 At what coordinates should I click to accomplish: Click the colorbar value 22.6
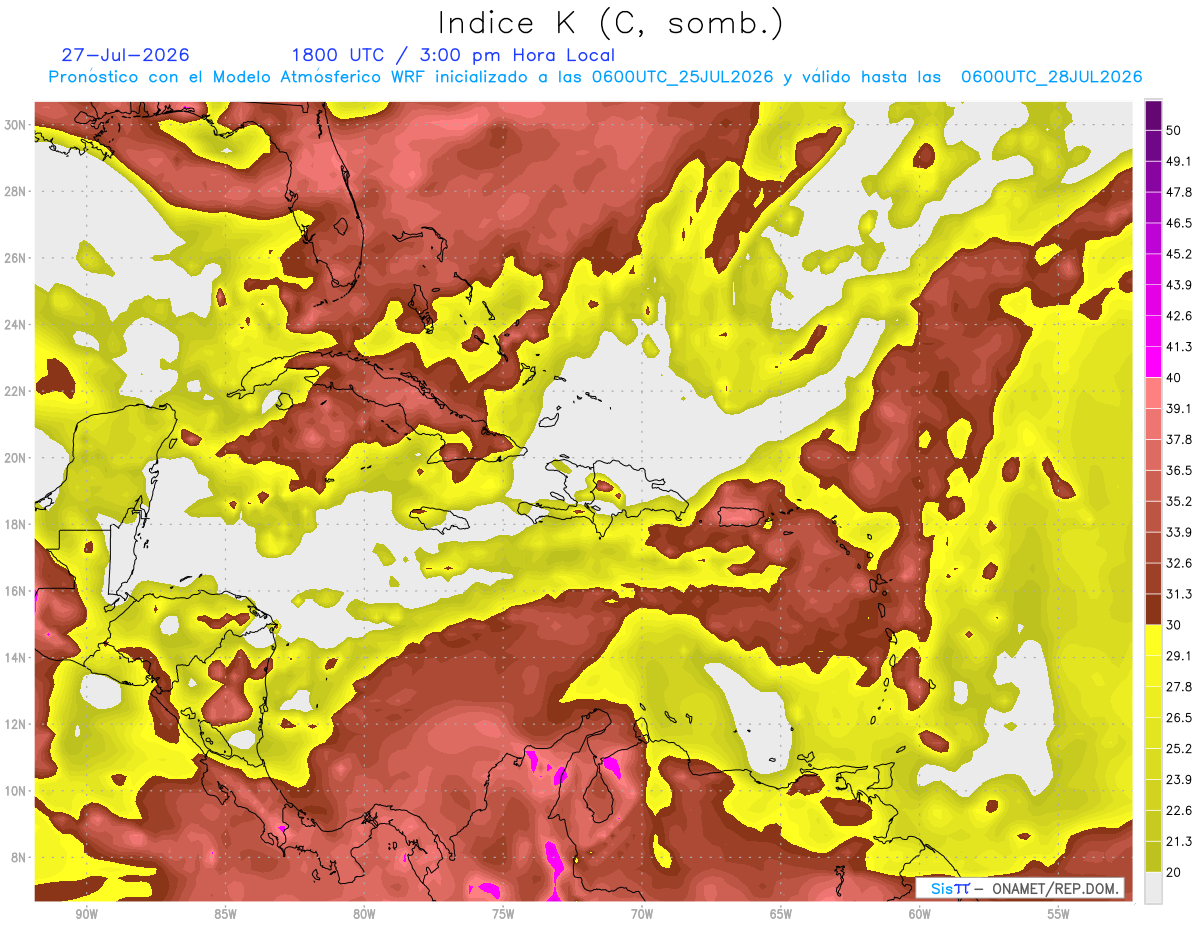click(1179, 811)
